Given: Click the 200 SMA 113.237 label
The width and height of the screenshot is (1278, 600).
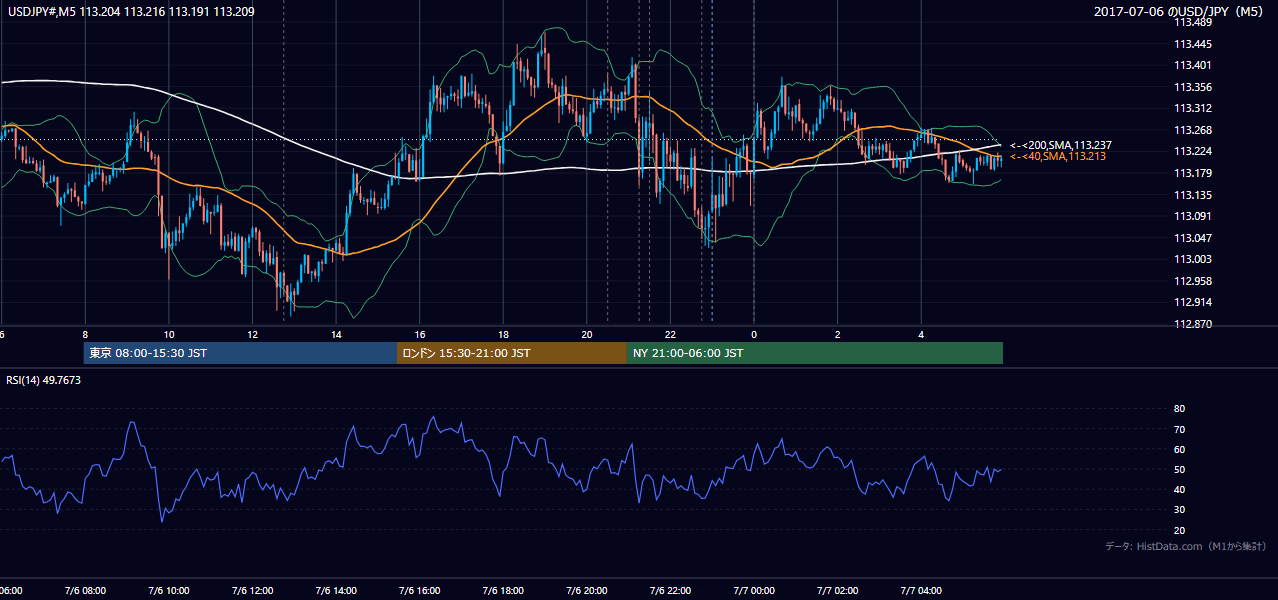Looking at the screenshot, I should (1060, 145).
